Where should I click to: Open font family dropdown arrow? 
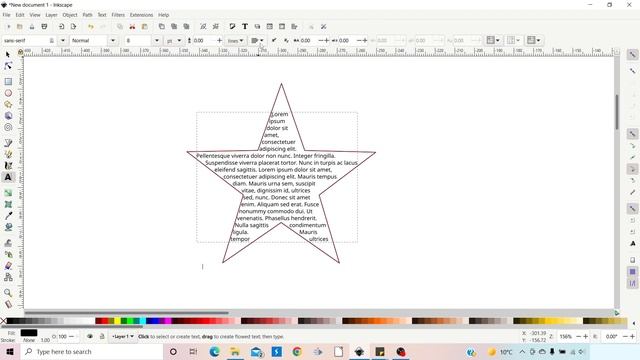(63, 40)
